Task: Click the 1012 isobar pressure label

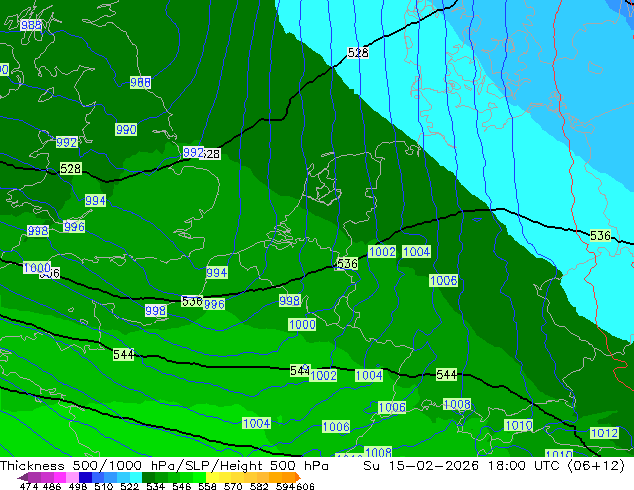Action: [x=604, y=433]
